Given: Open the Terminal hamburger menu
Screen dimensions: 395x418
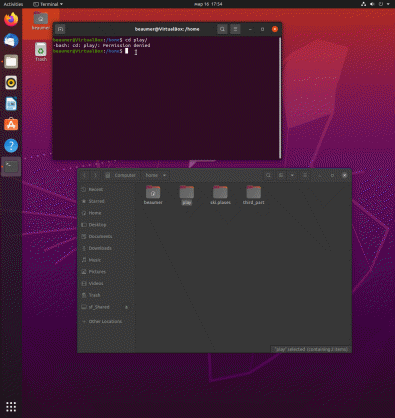Looking at the screenshot, I should tap(235, 29).
